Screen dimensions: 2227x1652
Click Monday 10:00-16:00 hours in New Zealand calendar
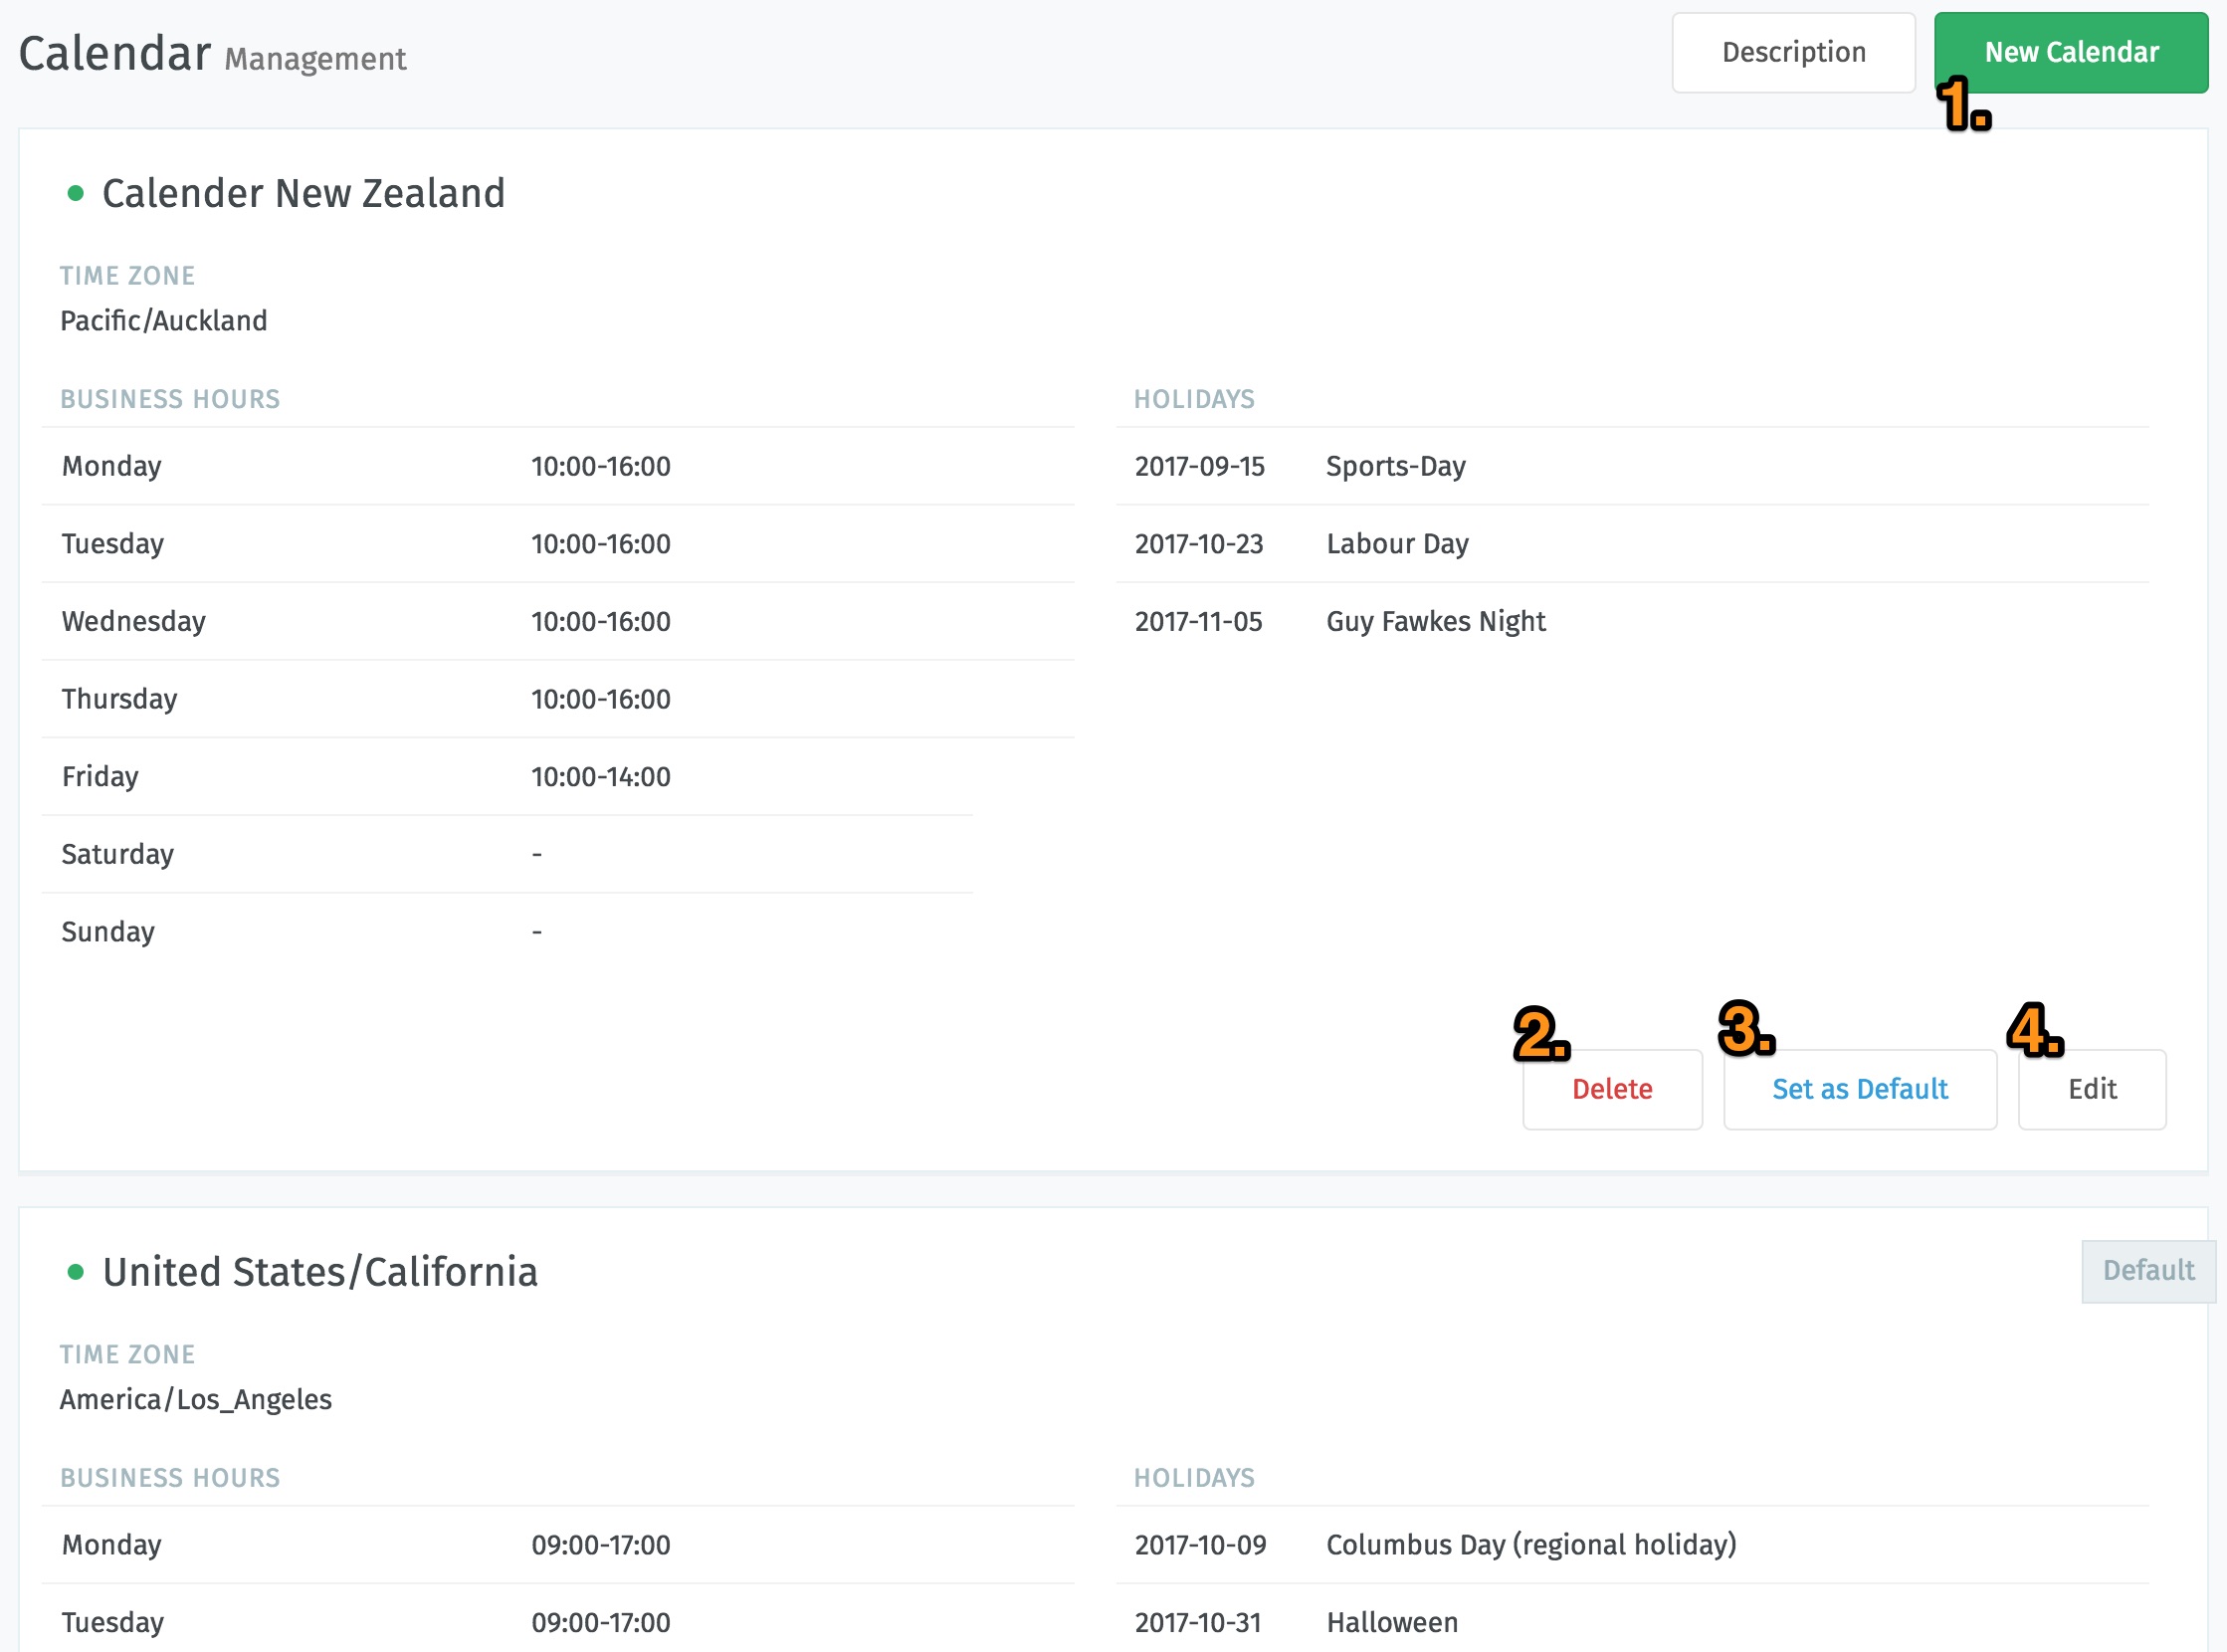[600, 467]
